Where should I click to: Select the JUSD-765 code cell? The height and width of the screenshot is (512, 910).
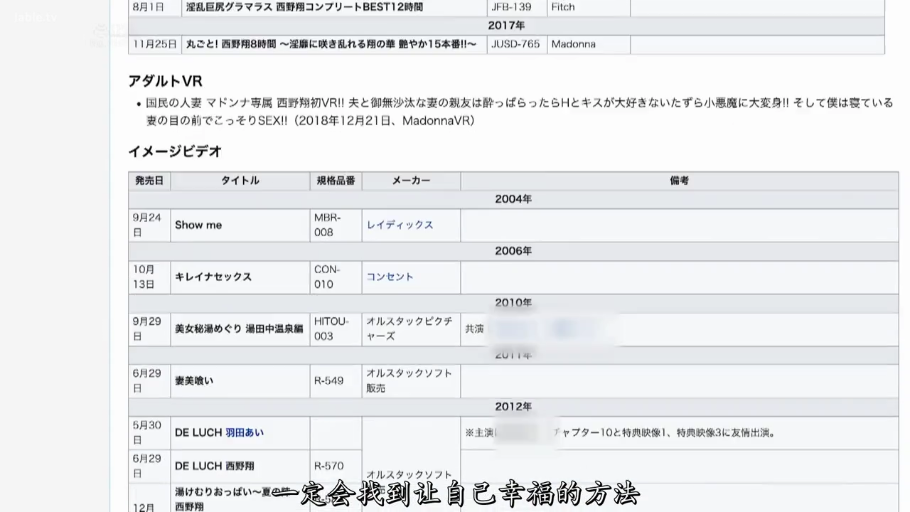[x=516, y=44]
